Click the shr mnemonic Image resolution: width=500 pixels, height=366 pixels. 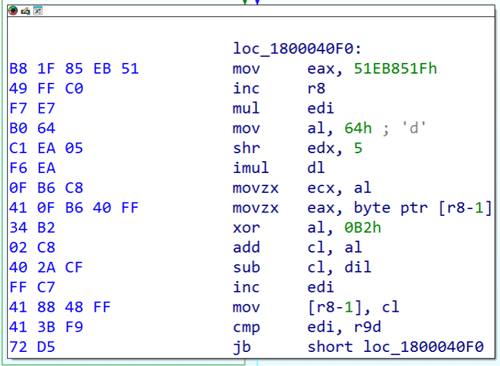point(246,148)
